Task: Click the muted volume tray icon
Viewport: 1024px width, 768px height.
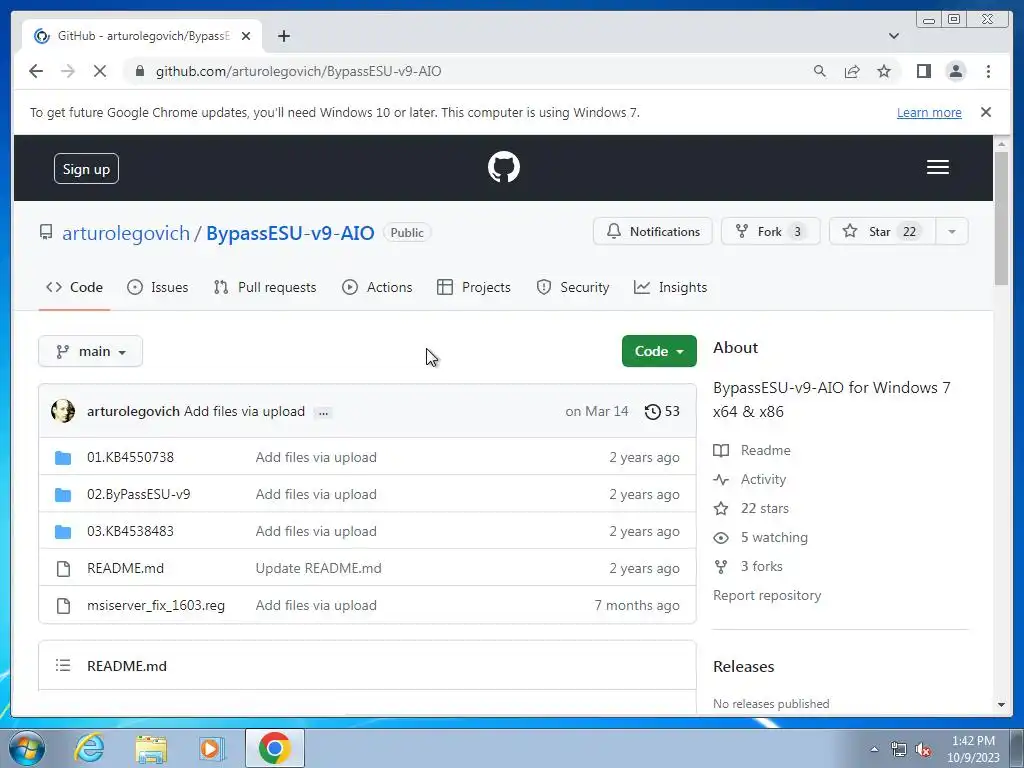Action: [x=923, y=749]
